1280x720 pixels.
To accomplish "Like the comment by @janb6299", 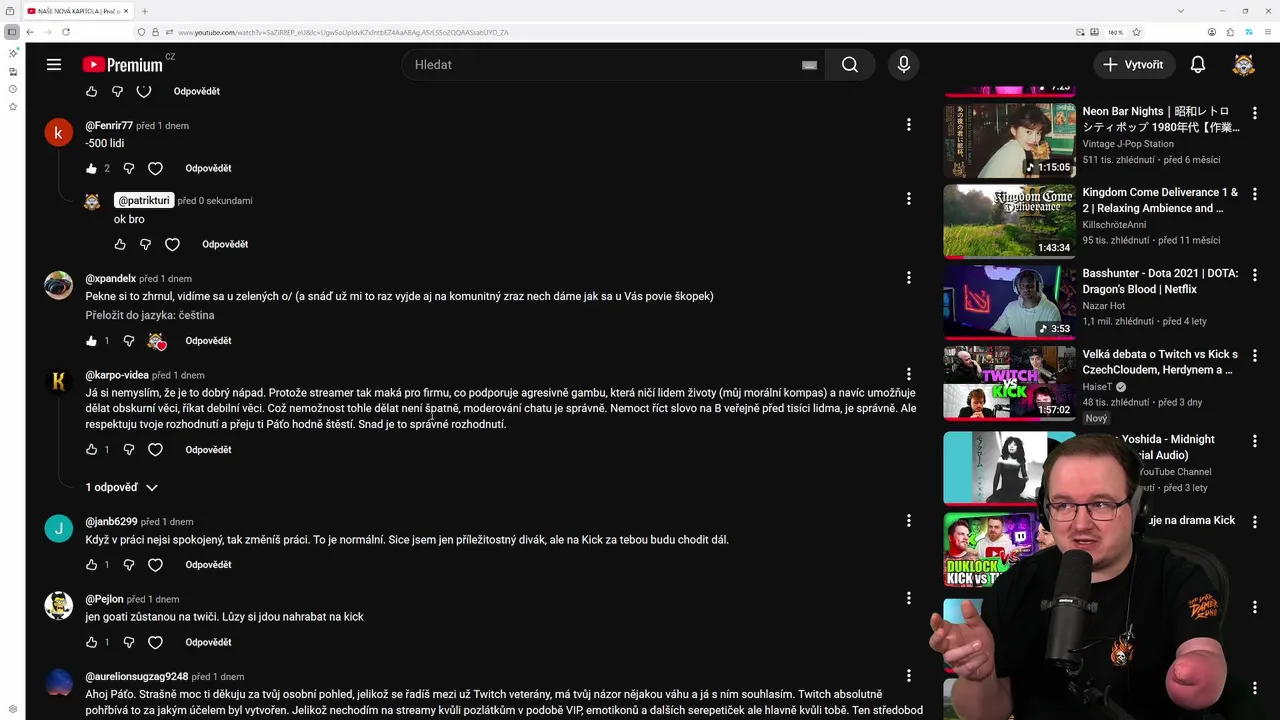I will click(92, 565).
